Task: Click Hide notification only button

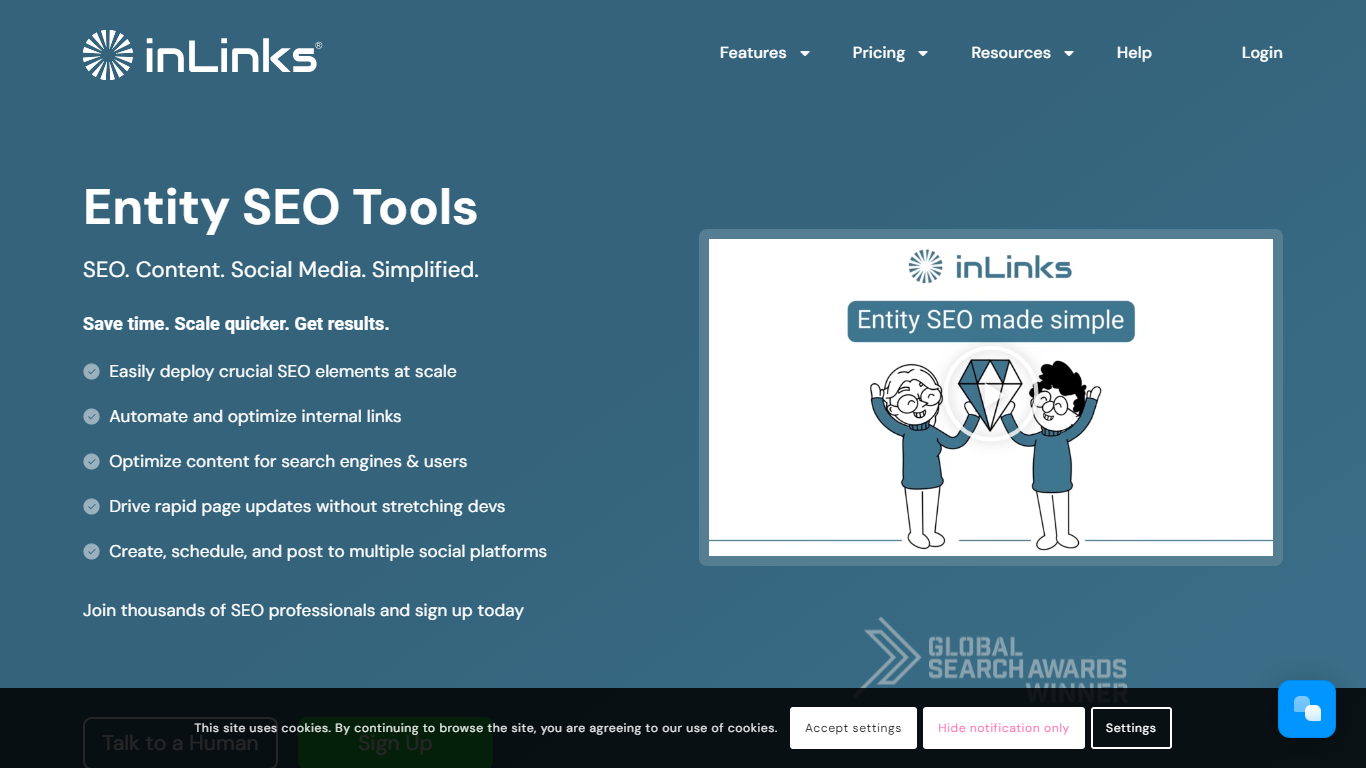Action: coord(1003,728)
